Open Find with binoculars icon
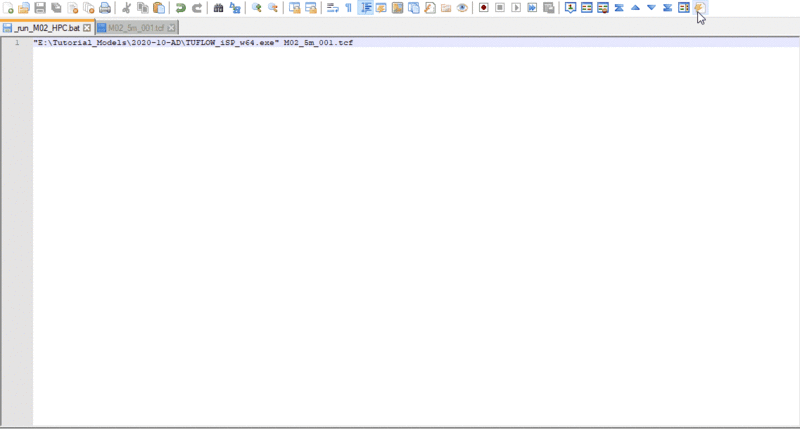The image size is (800, 429). click(219, 8)
